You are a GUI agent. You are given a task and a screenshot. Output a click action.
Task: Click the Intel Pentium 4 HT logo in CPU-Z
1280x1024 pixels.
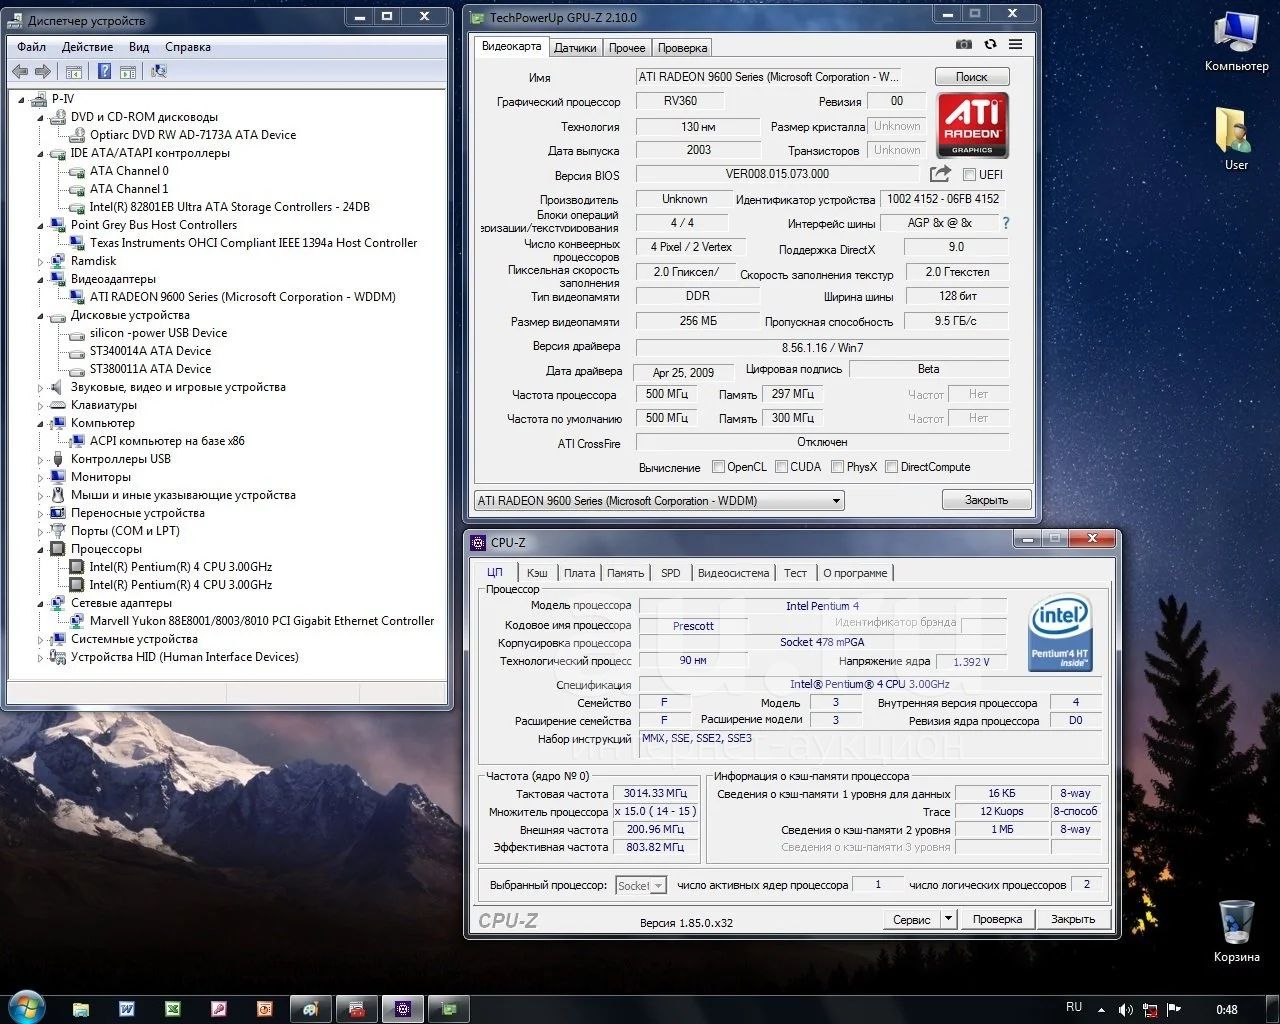point(1059,634)
